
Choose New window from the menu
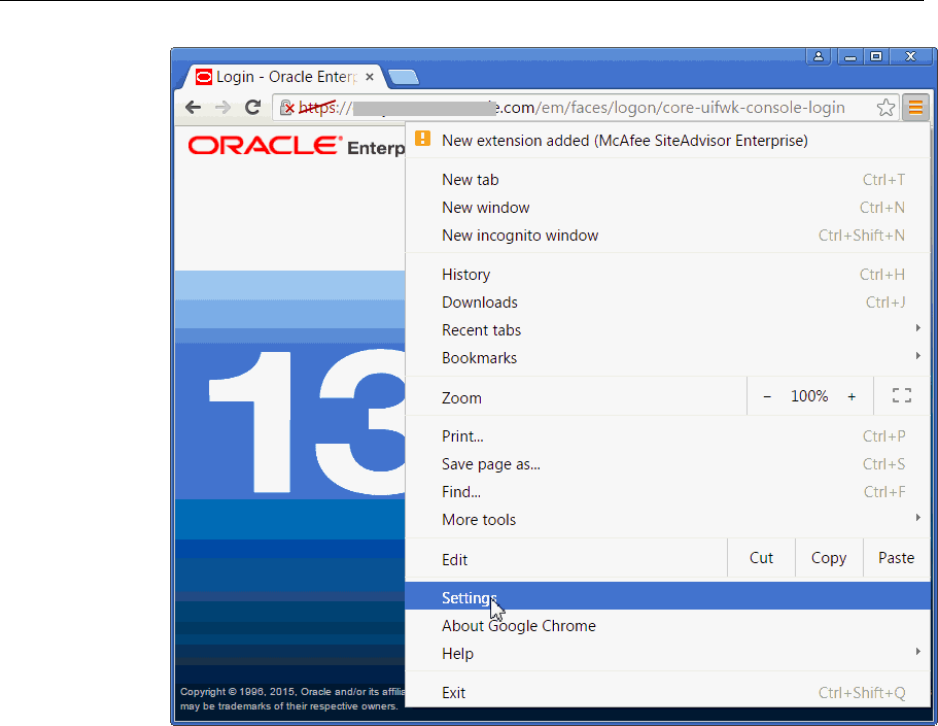(x=668, y=208)
